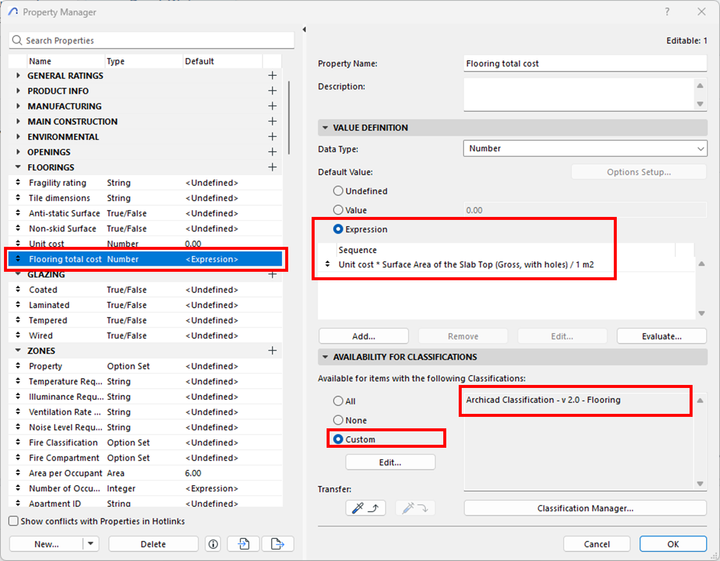This screenshot has height=561, width=720.
Task: Add property to FLOORINGS group
Action: (x=272, y=167)
